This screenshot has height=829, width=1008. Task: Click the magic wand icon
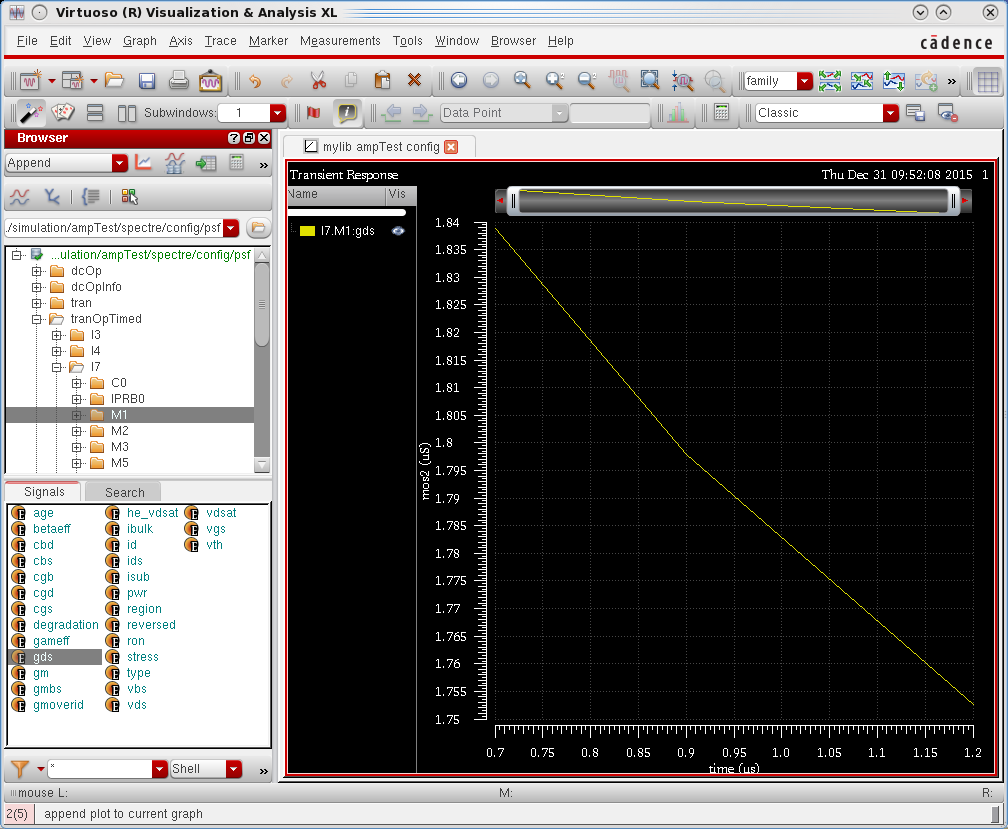[x=30, y=113]
